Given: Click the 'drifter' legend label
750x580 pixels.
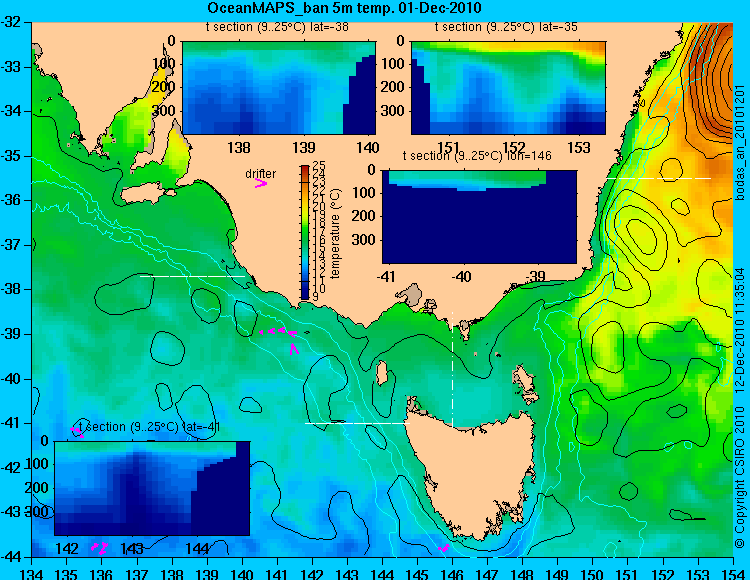Looking at the screenshot, I should coord(261,174).
